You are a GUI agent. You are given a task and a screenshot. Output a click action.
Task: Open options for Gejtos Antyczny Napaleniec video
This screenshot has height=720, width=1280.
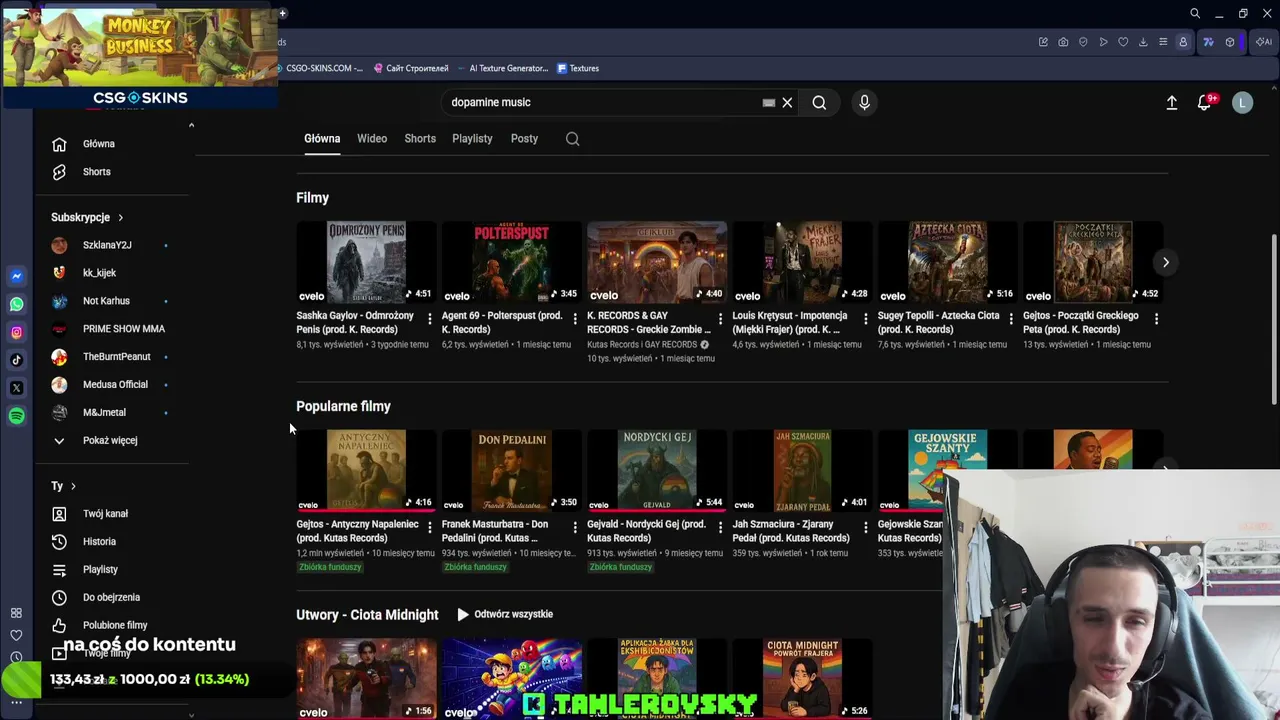429,527
